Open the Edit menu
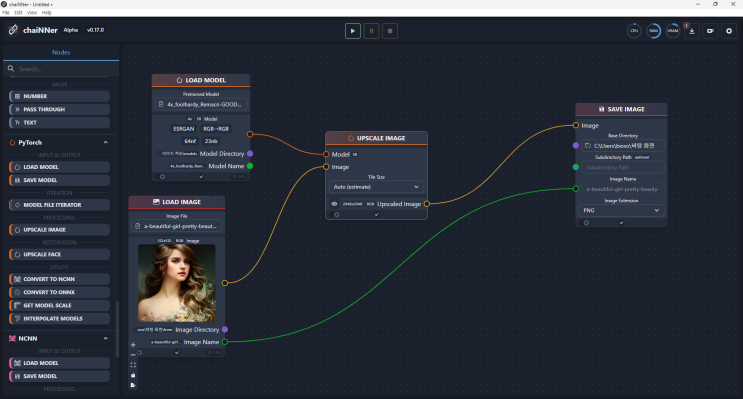Screen dimensions: 743x399 [x=18, y=13]
